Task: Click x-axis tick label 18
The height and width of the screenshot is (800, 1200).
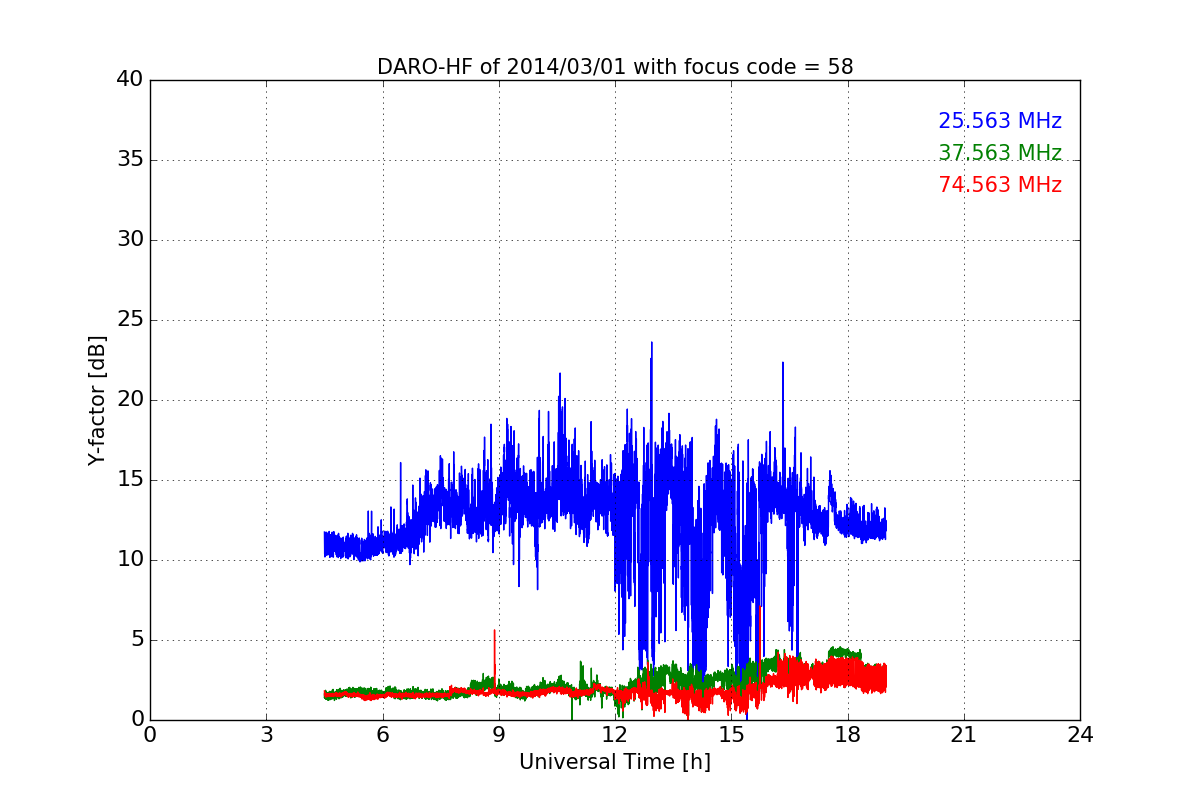Action: click(848, 735)
